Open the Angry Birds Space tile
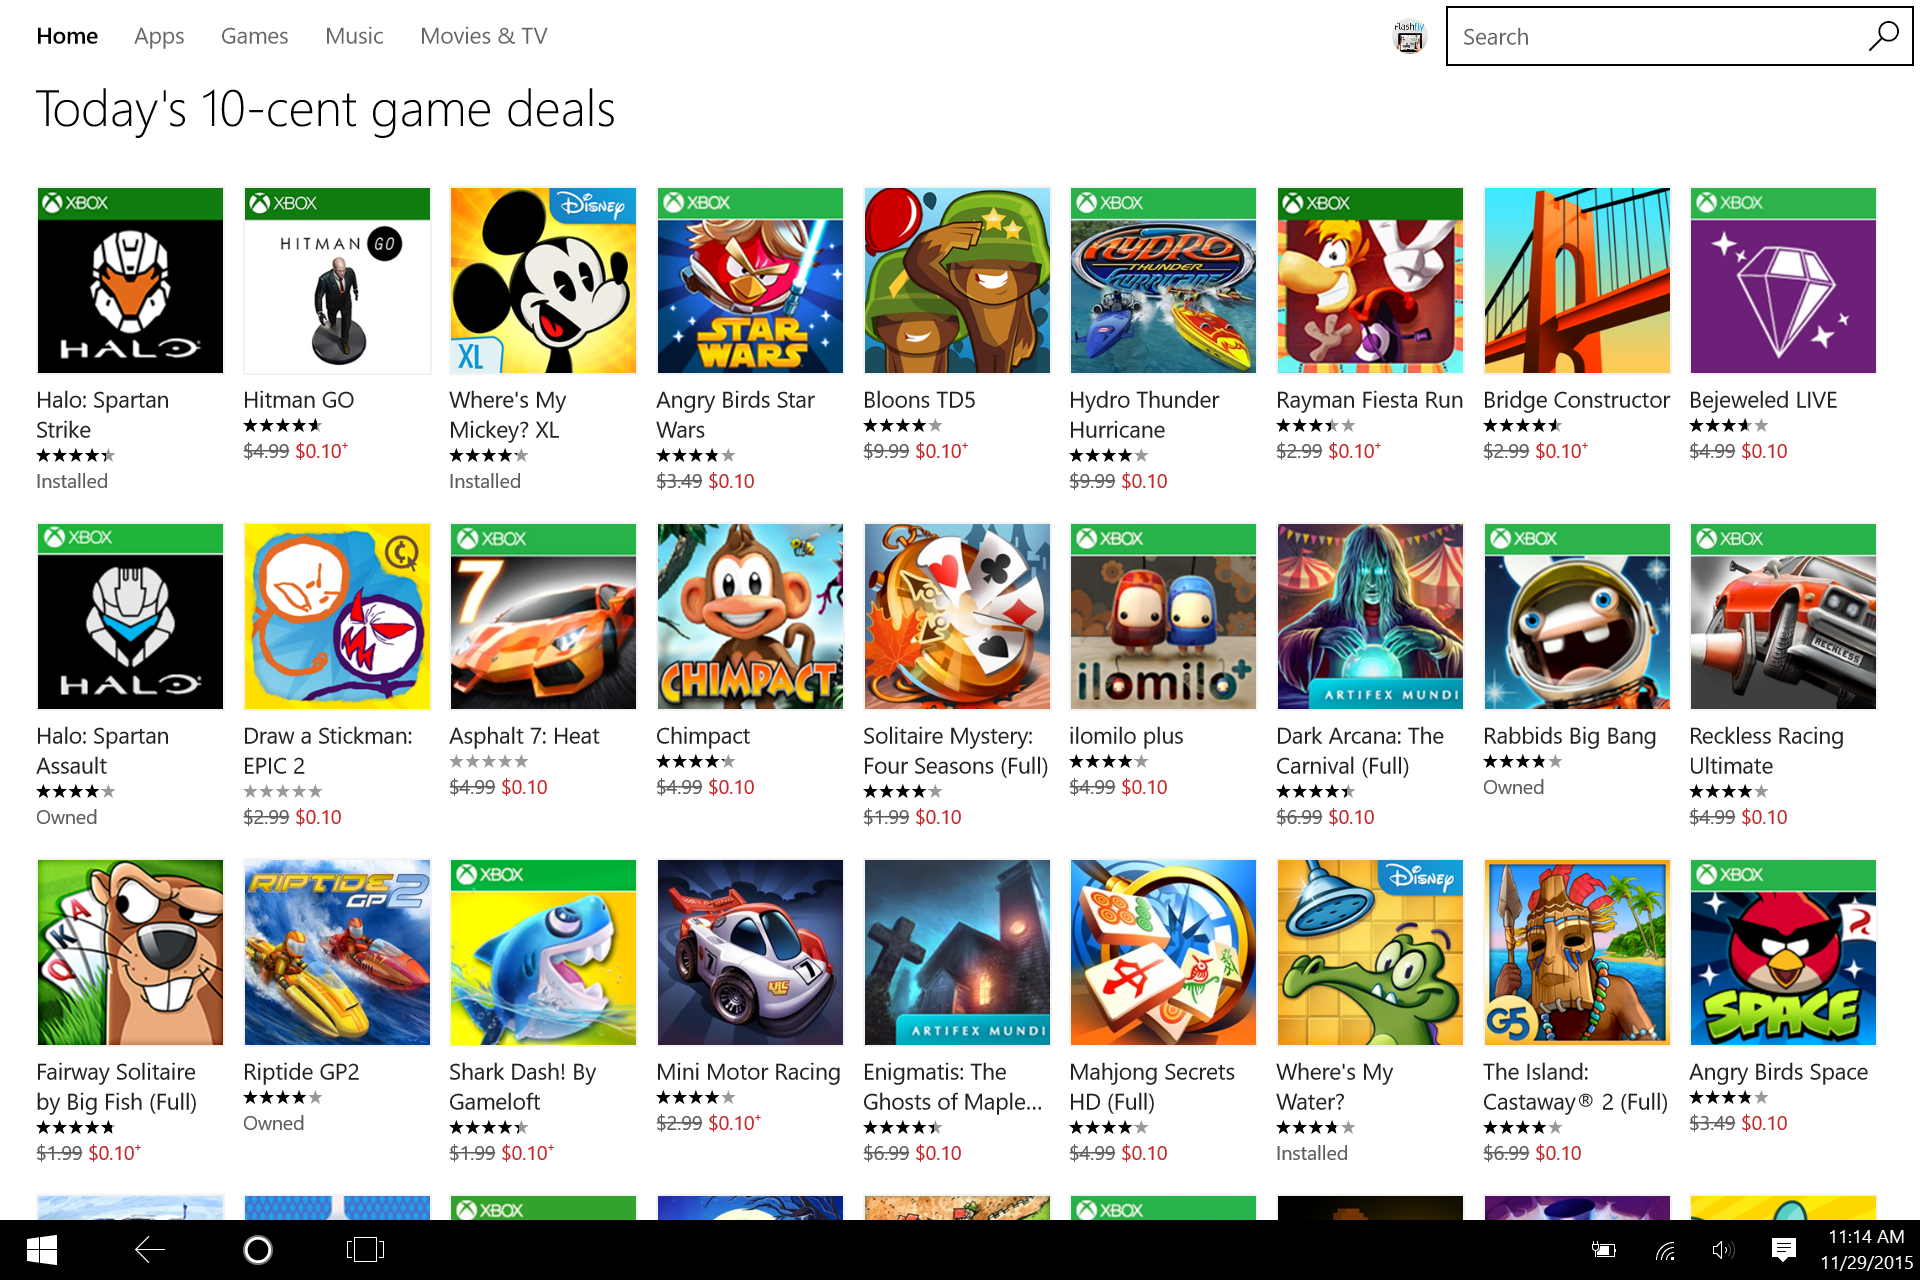The height and width of the screenshot is (1280, 1920). coord(1783,953)
